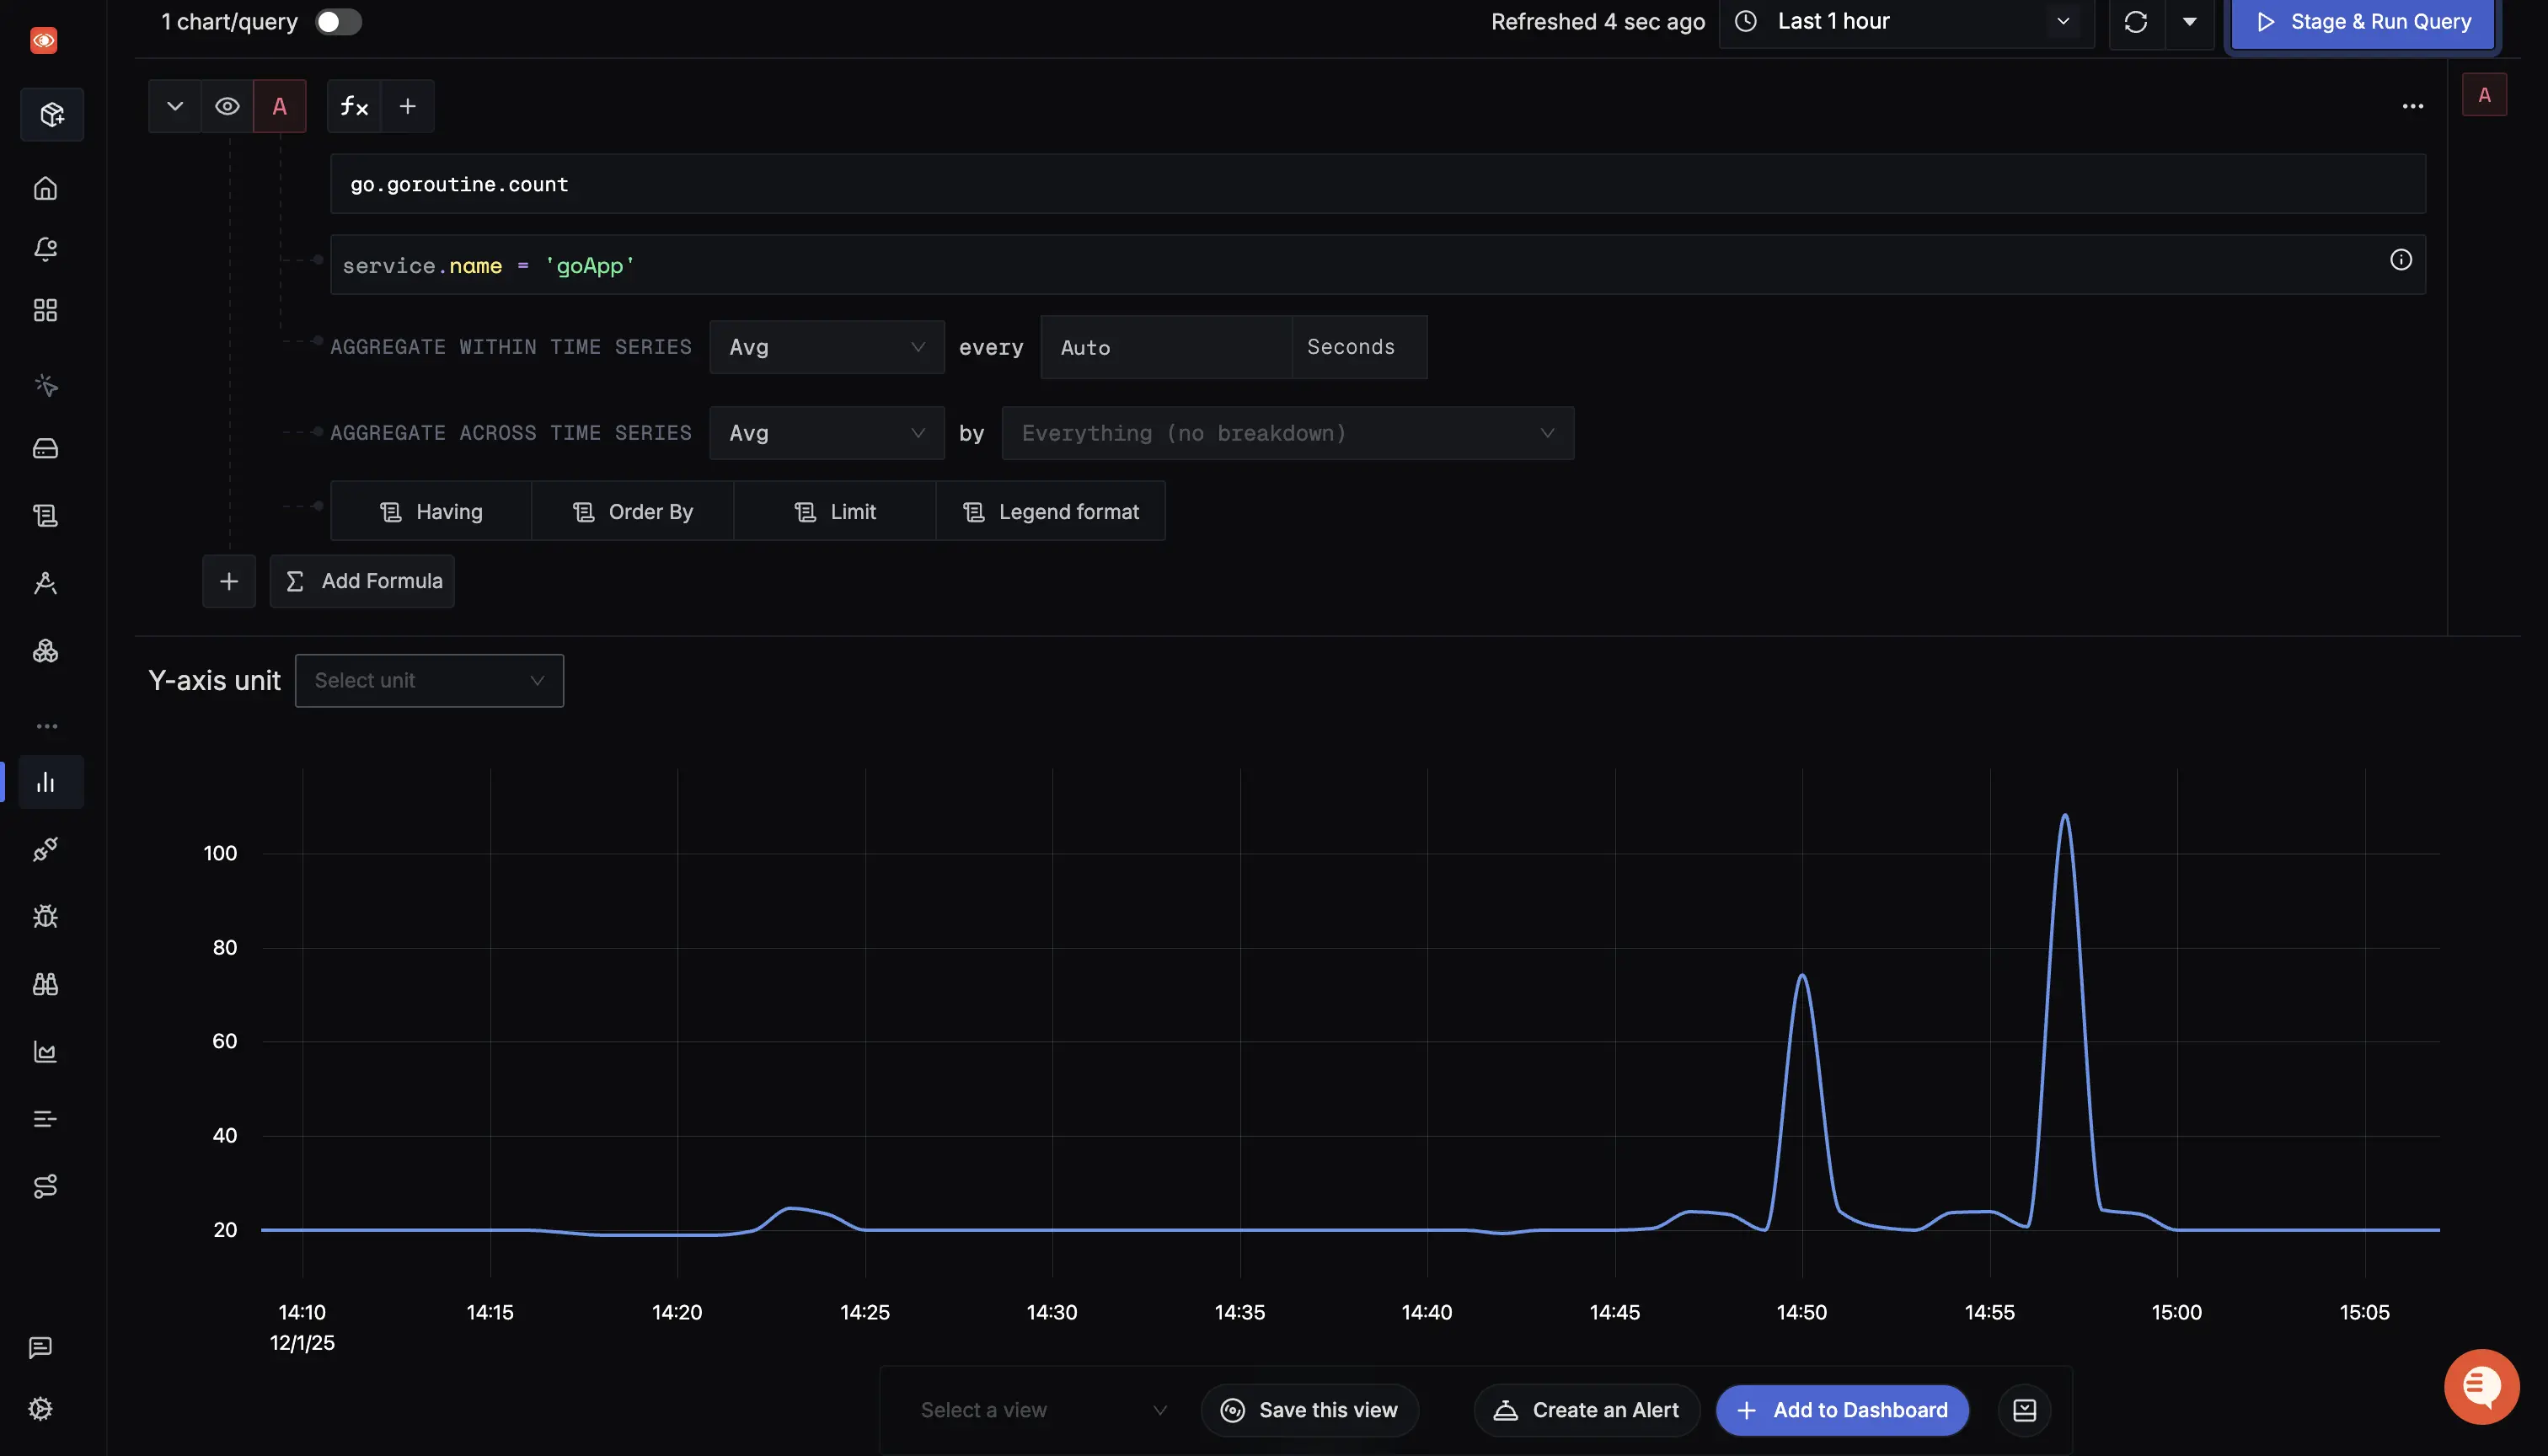2548x1456 pixels.
Task: Toggle the query A label button
Action: 280,106
